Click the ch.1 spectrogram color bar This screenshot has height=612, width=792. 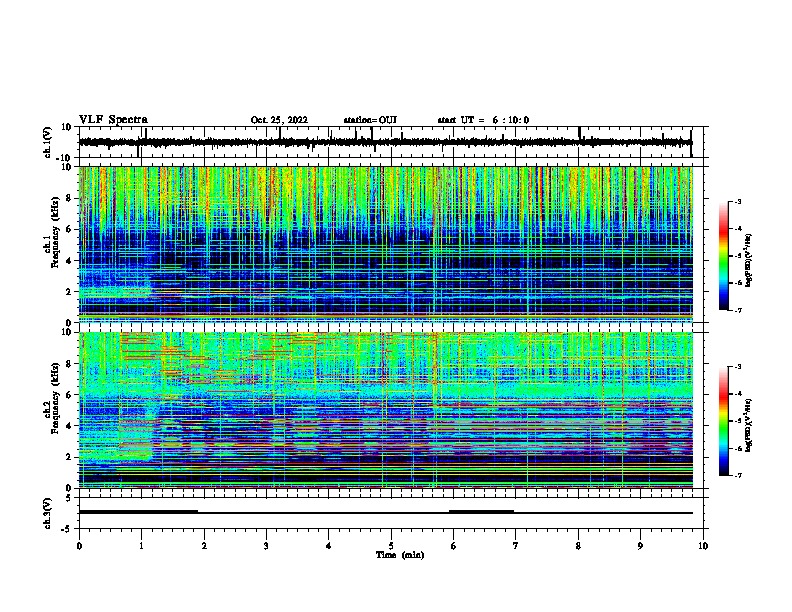point(723,255)
